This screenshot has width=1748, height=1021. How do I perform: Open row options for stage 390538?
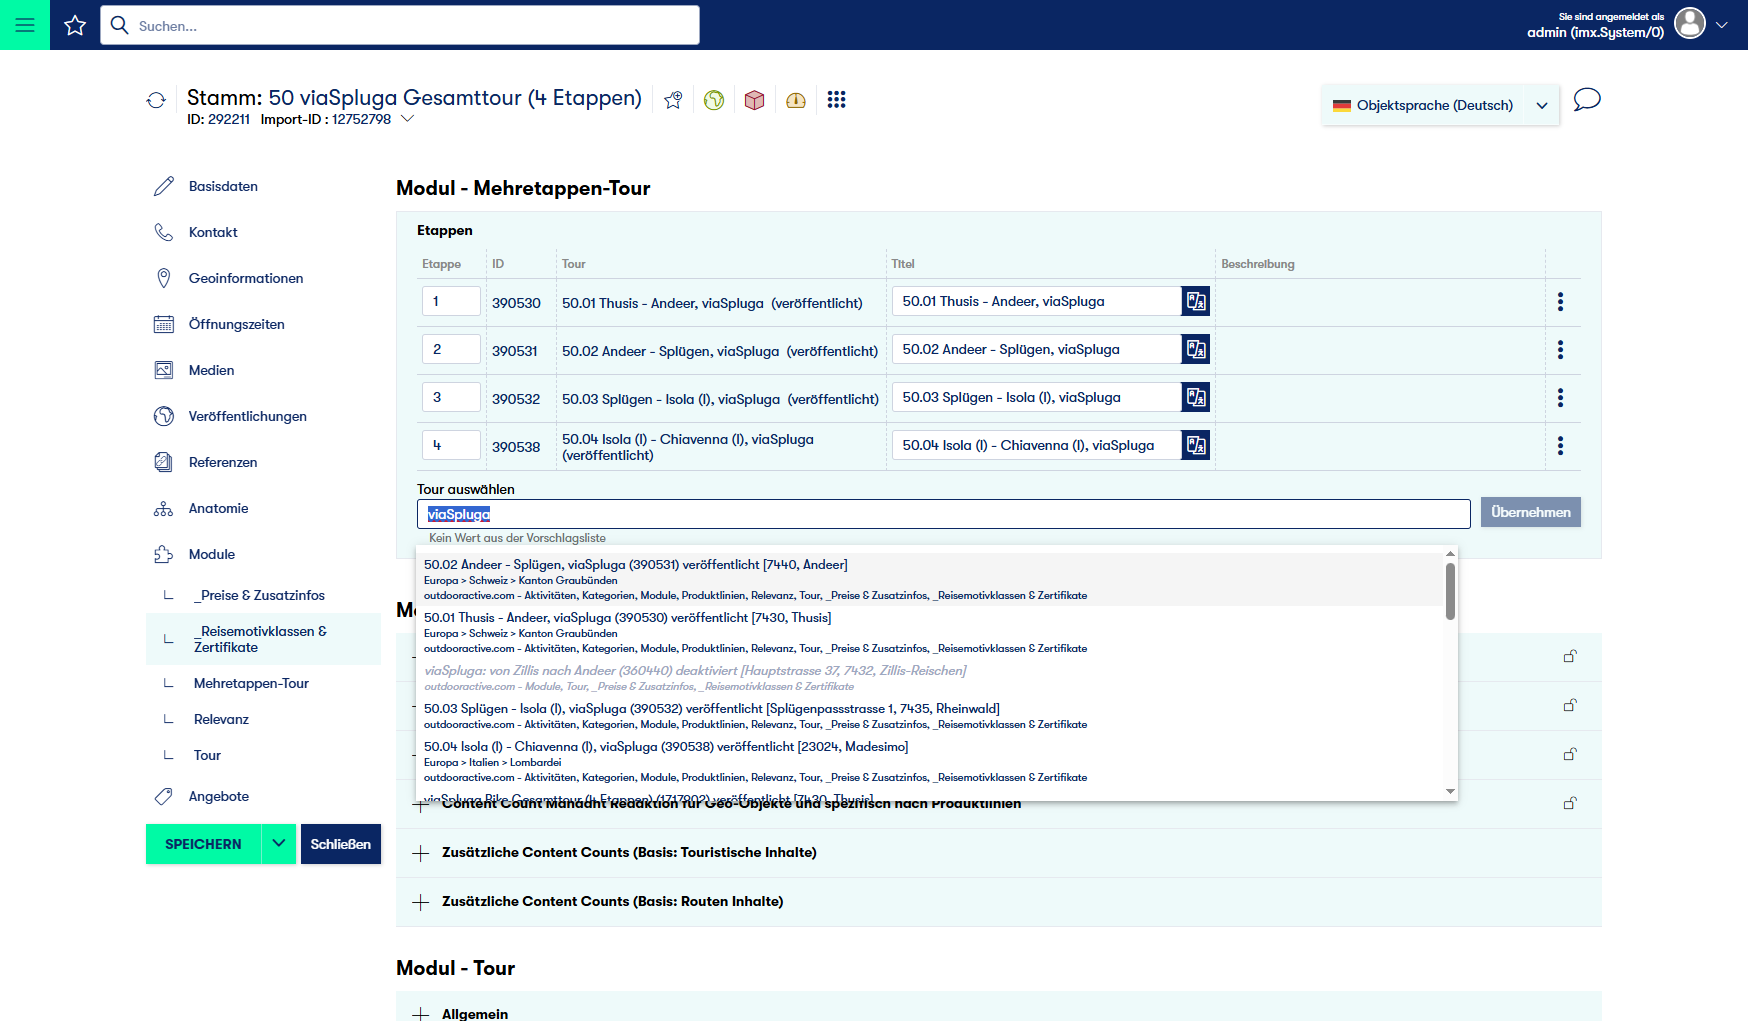[1560, 446]
